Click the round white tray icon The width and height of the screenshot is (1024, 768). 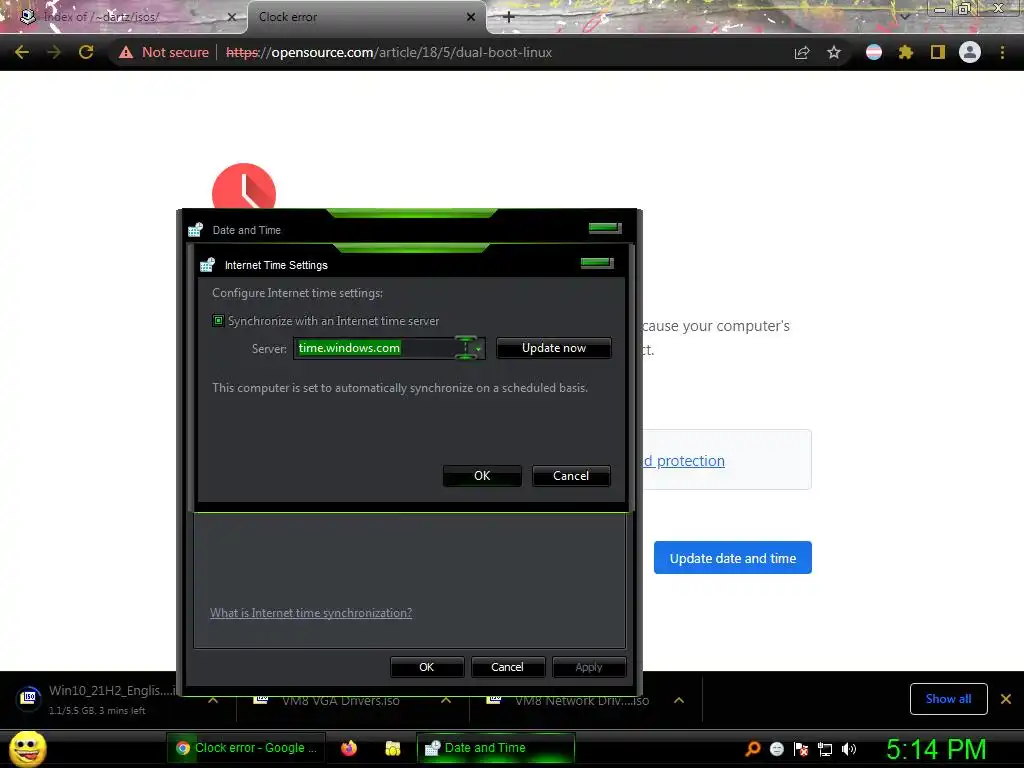[x=776, y=749]
